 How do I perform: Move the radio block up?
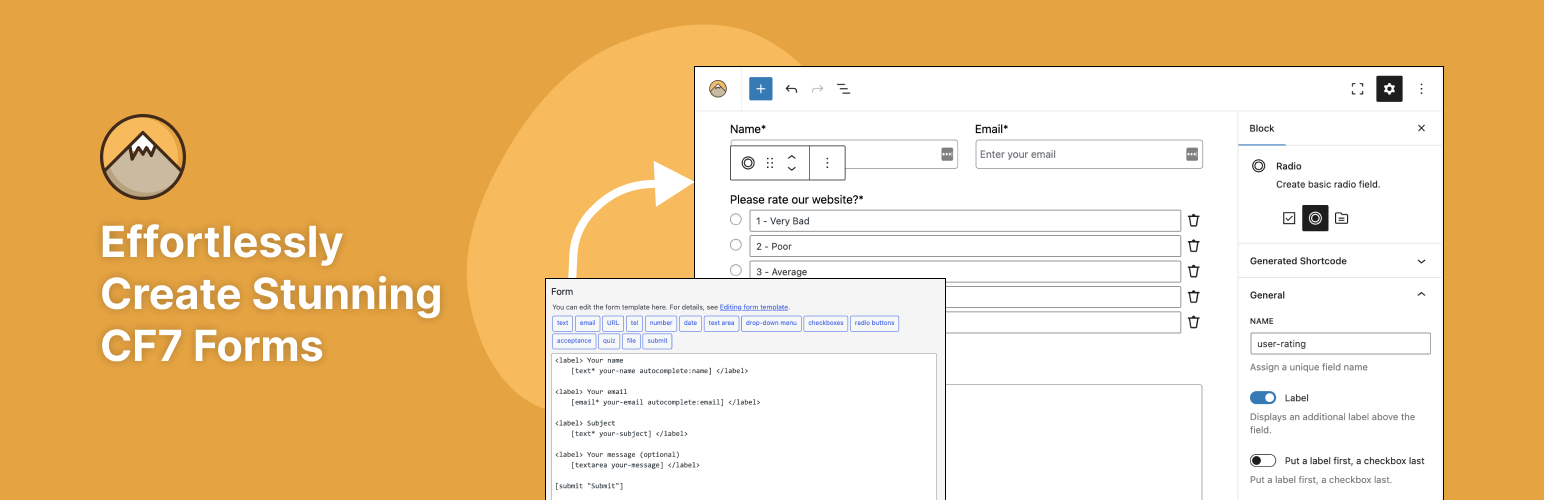point(791,157)
